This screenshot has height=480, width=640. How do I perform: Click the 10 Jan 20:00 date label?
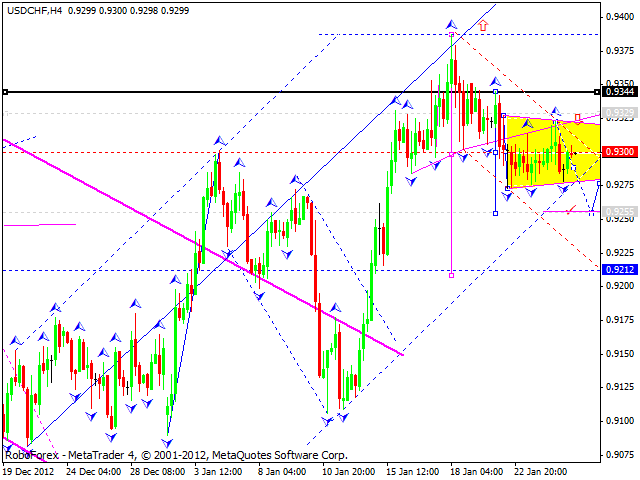point(349,471)
